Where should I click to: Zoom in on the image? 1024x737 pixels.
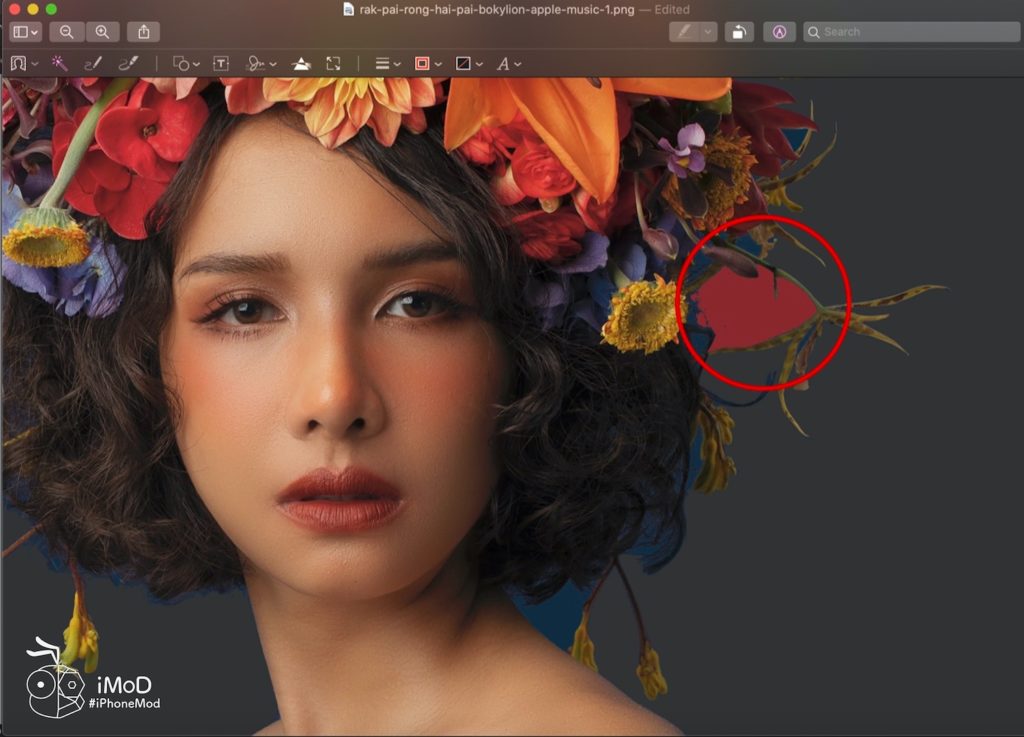[x=102, y=32]
